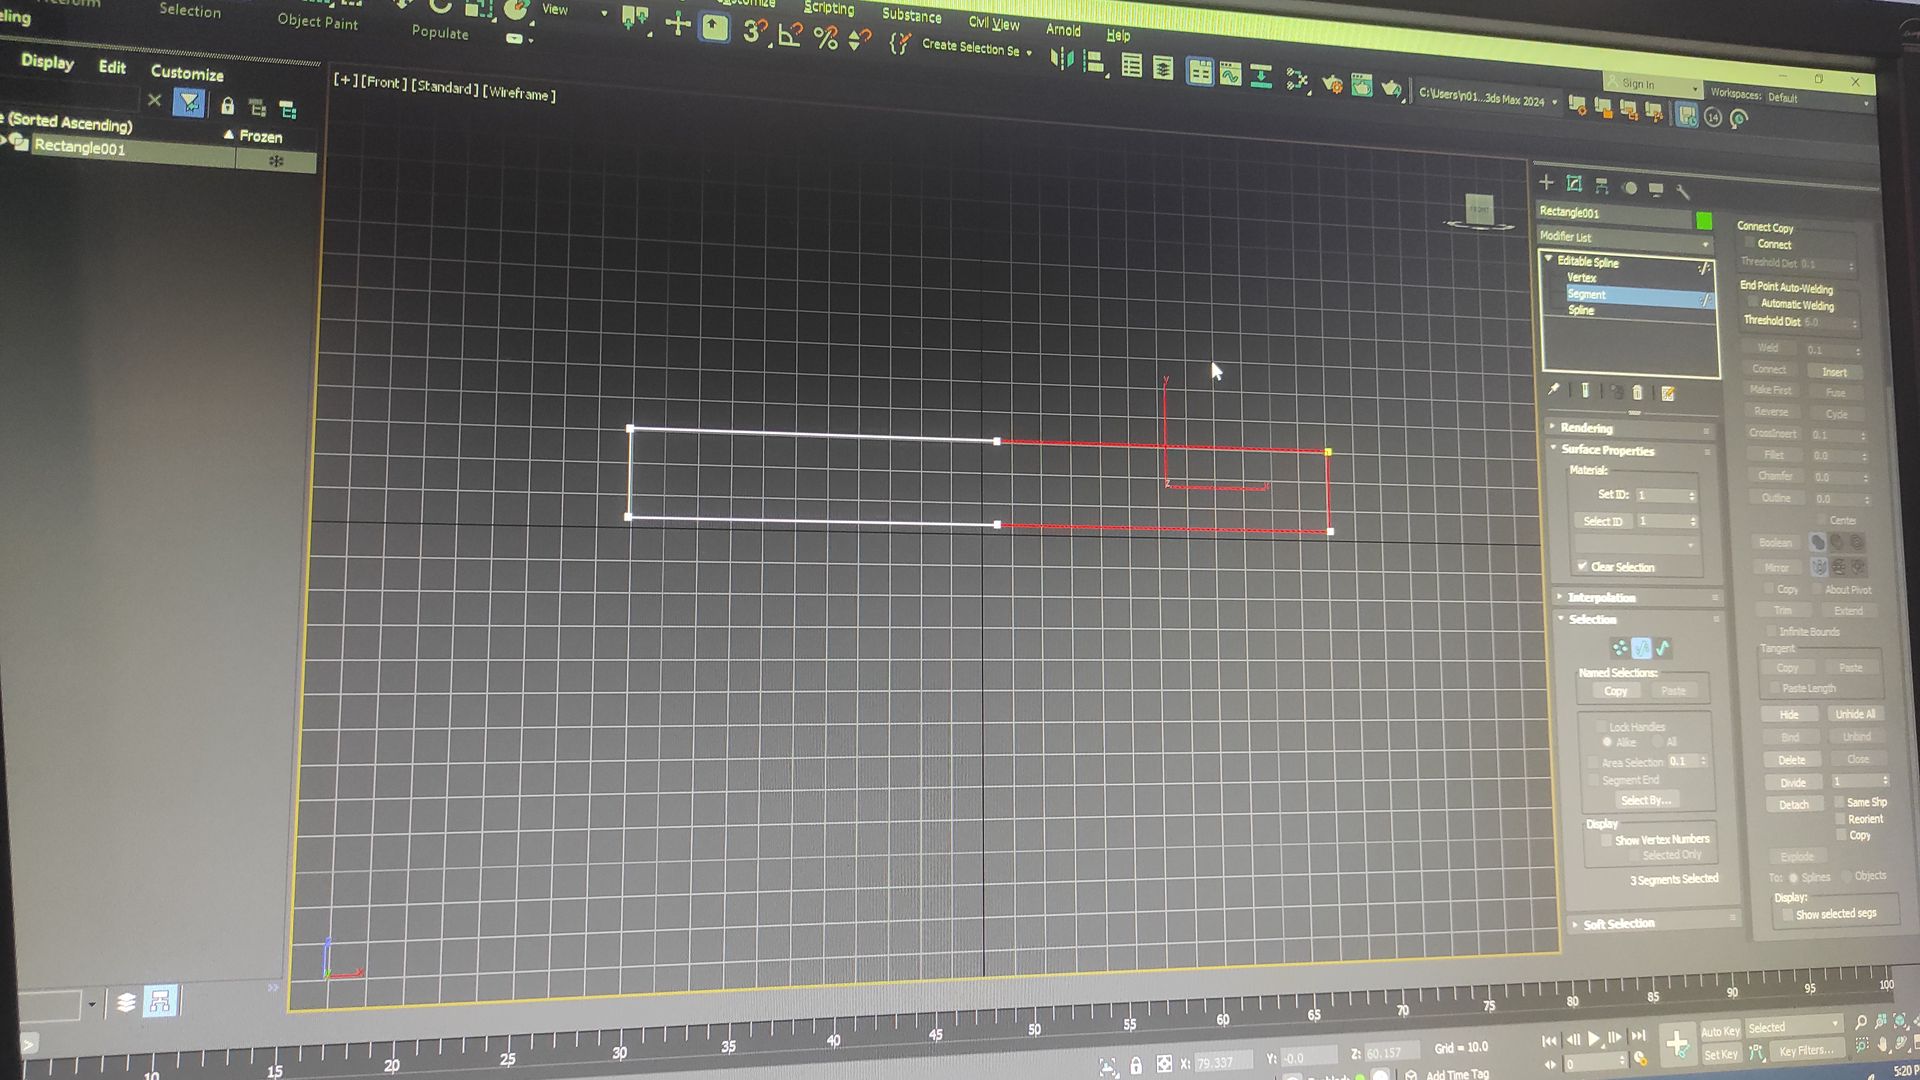The width and height of the screenshot is (1920, 1080).
Task: Click Configure Modifier Sets icon
Action: tap(1667, 393)
